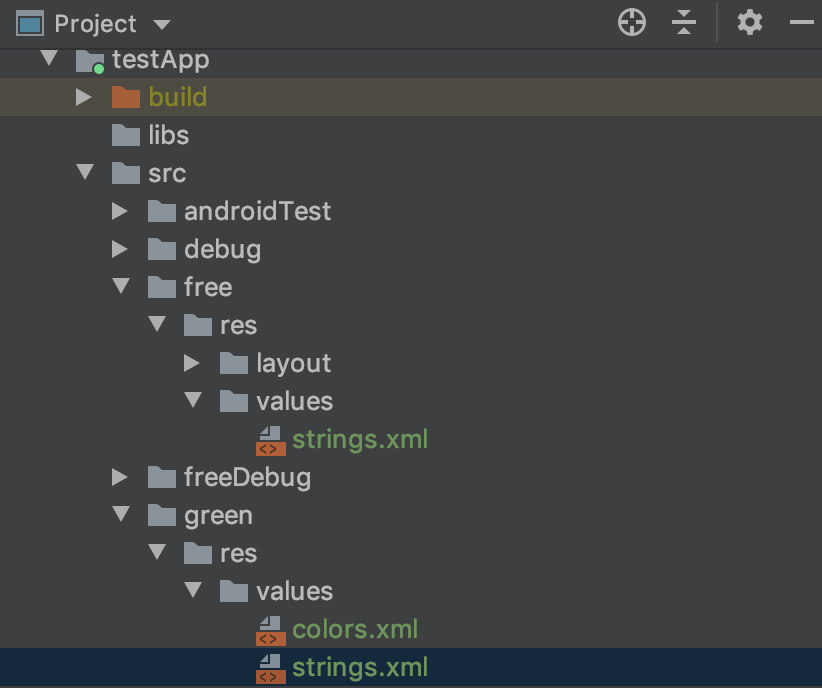The height and width of the screenshot is (688, 822).
Task: Hide the Project tool window
Action: click(802, 22)
